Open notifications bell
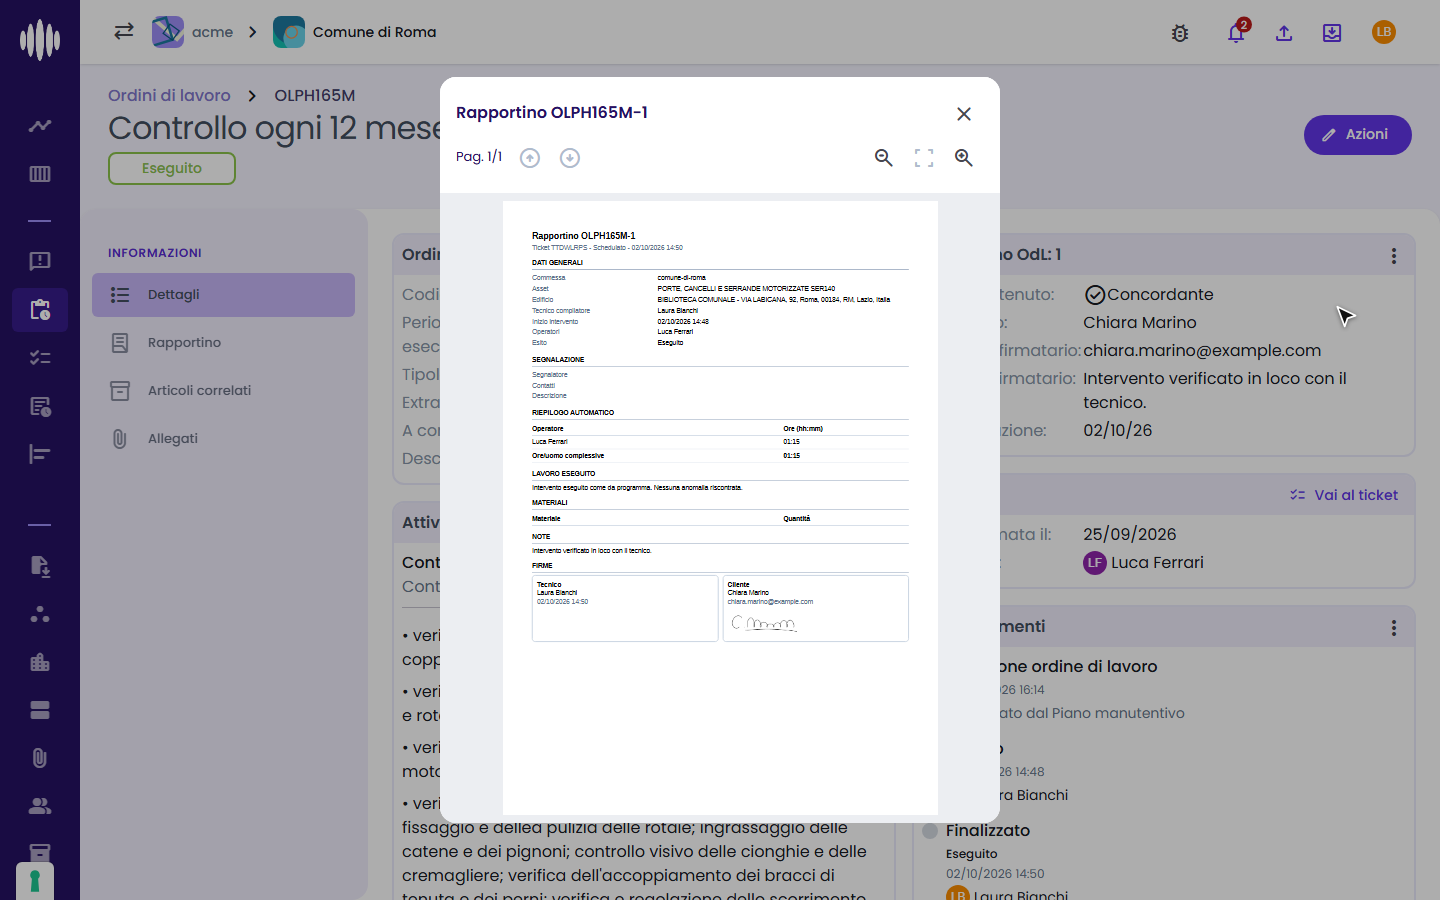Screen dimensions: 1440x900 pyautogui.click(x=1236, y=32)
